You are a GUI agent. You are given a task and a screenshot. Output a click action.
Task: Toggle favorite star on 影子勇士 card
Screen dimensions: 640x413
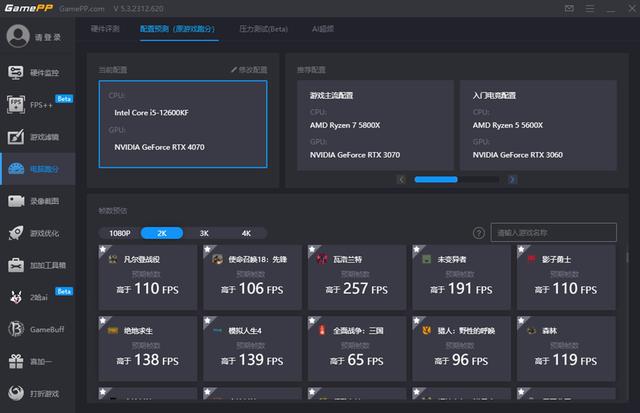(521, 249)
